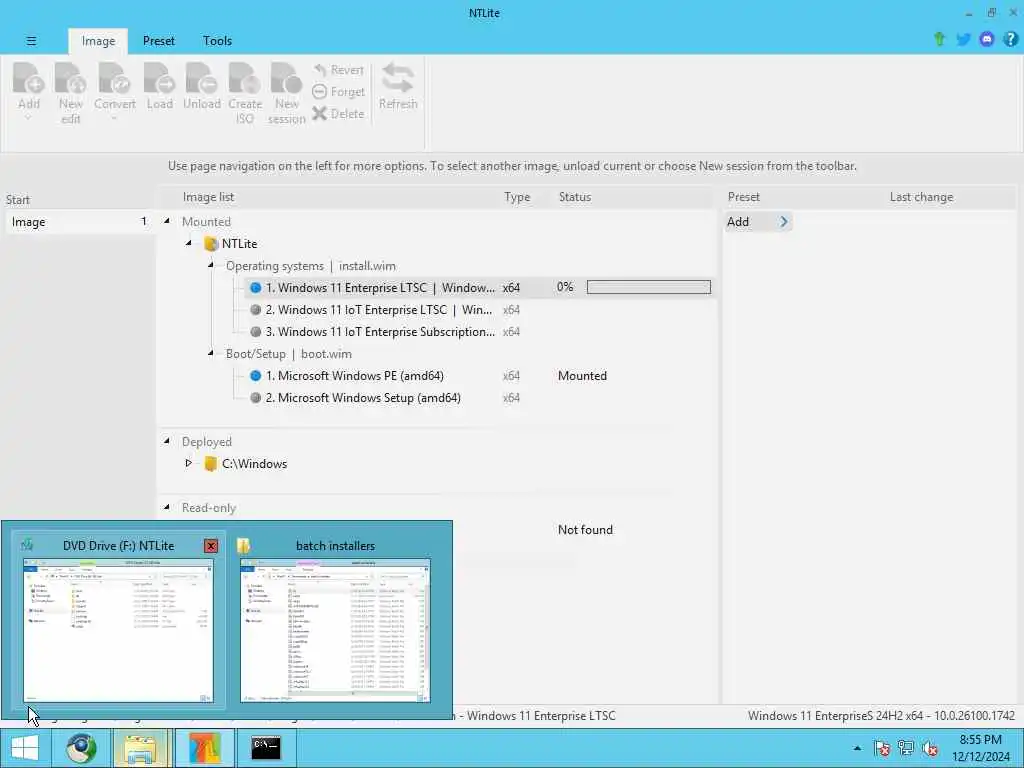
Task: Click the C:\Windows folder icon
Action: click(210, 464)
